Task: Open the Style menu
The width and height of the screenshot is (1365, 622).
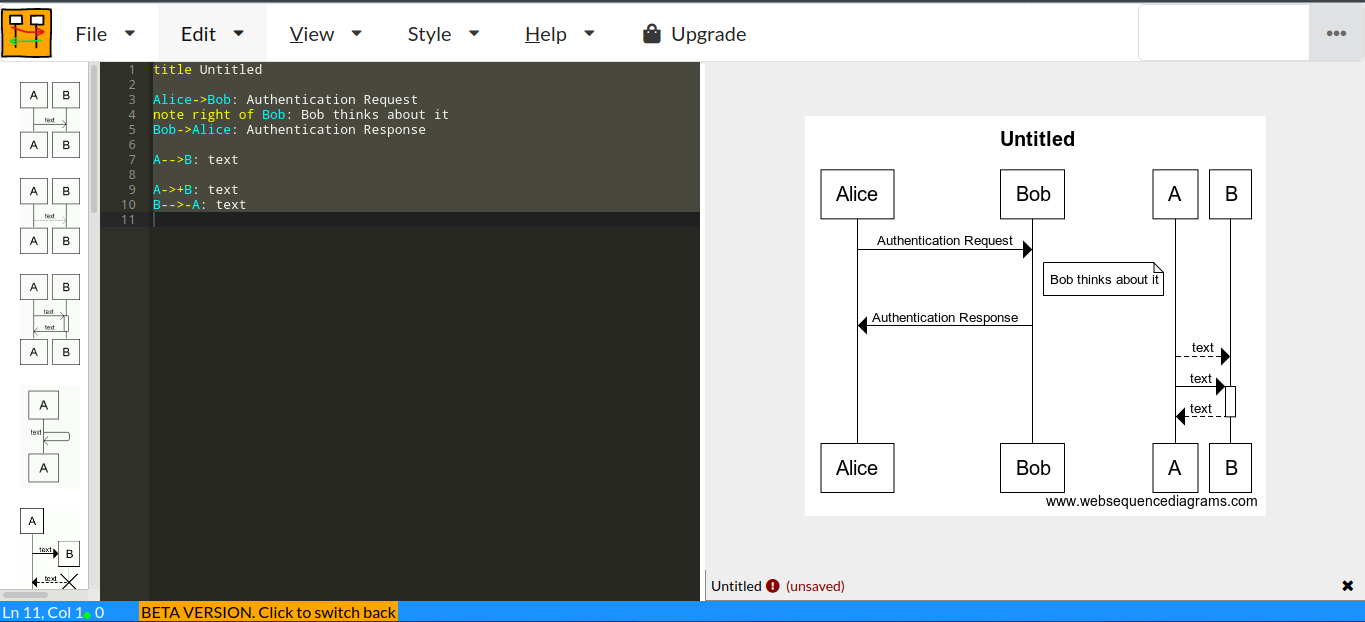Action: [443, 34]
